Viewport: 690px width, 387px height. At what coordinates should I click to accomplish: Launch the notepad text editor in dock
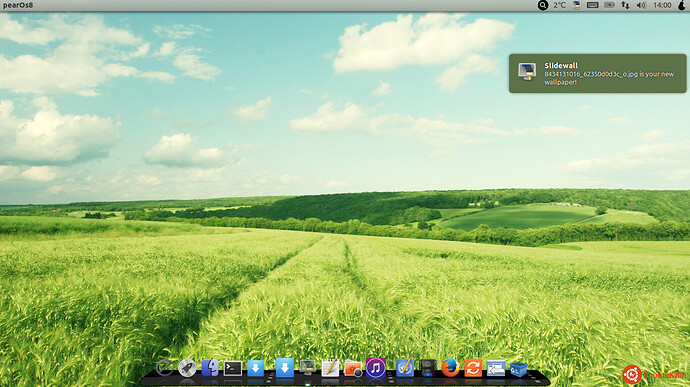coord(330,368)
